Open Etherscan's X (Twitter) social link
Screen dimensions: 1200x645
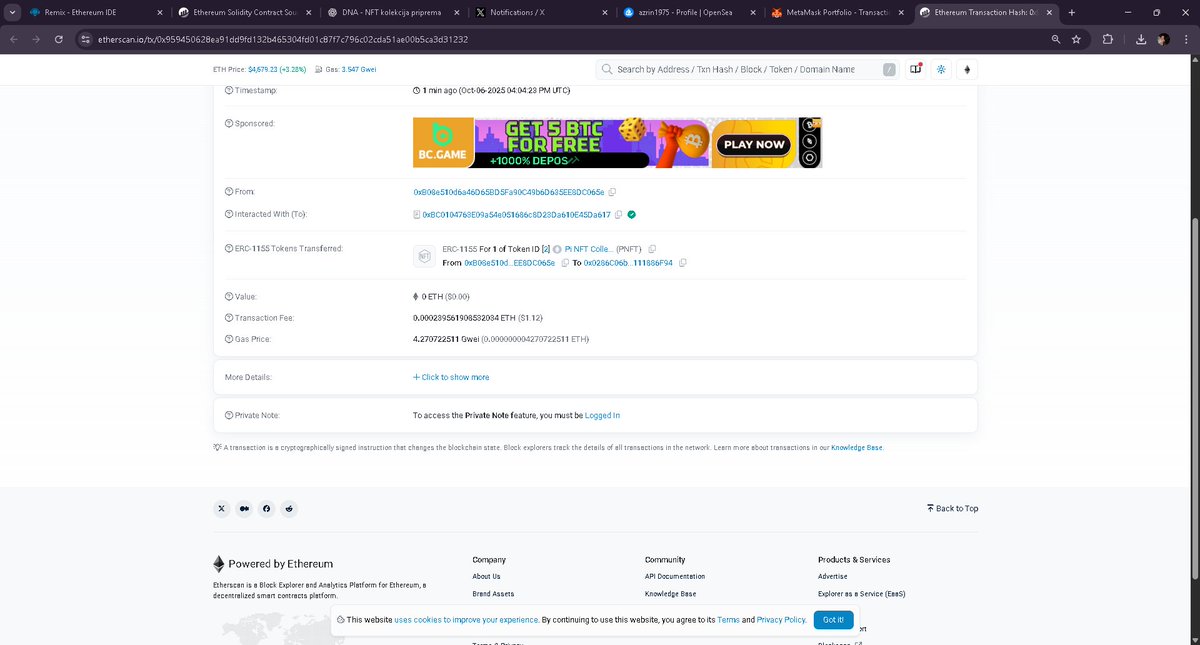point(222,508)
